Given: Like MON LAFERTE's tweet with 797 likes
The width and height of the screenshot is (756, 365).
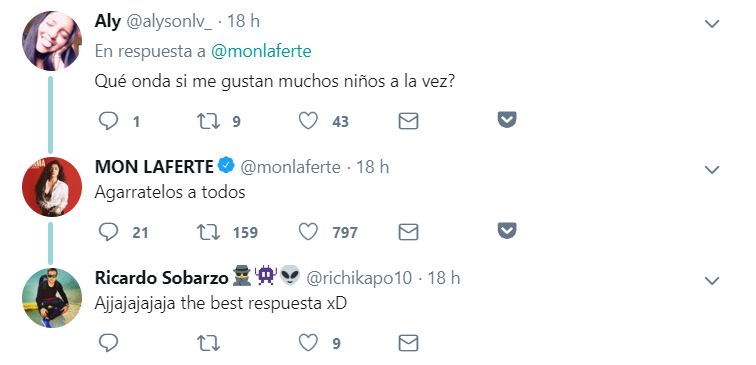Looking at the screenshot, I should (x=308, y=232).
